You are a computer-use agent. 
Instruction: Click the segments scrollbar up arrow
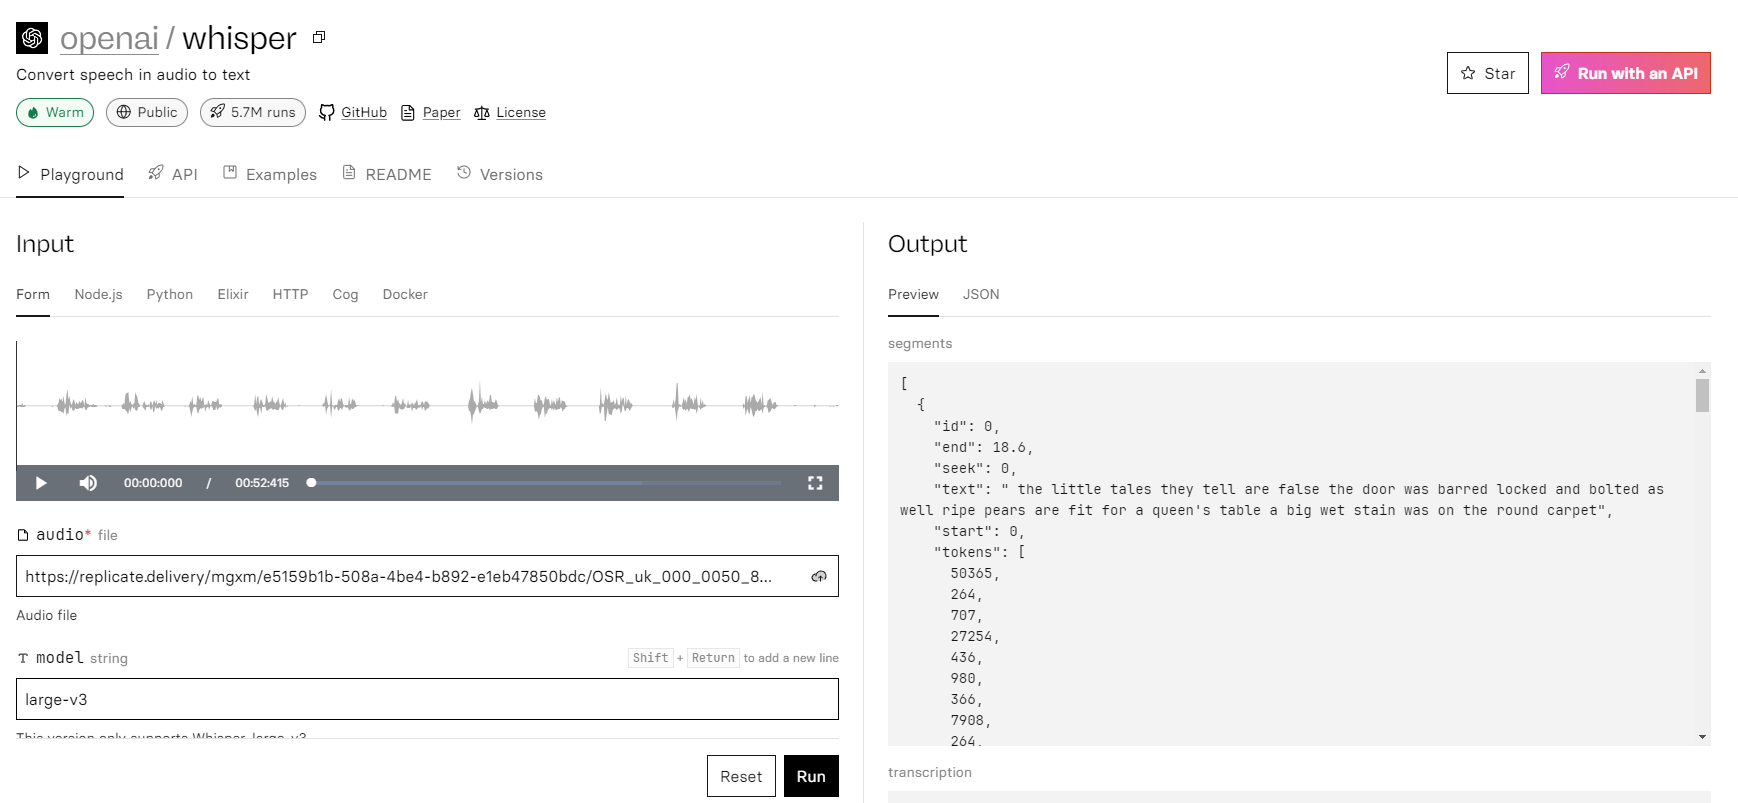point(1702,371)
